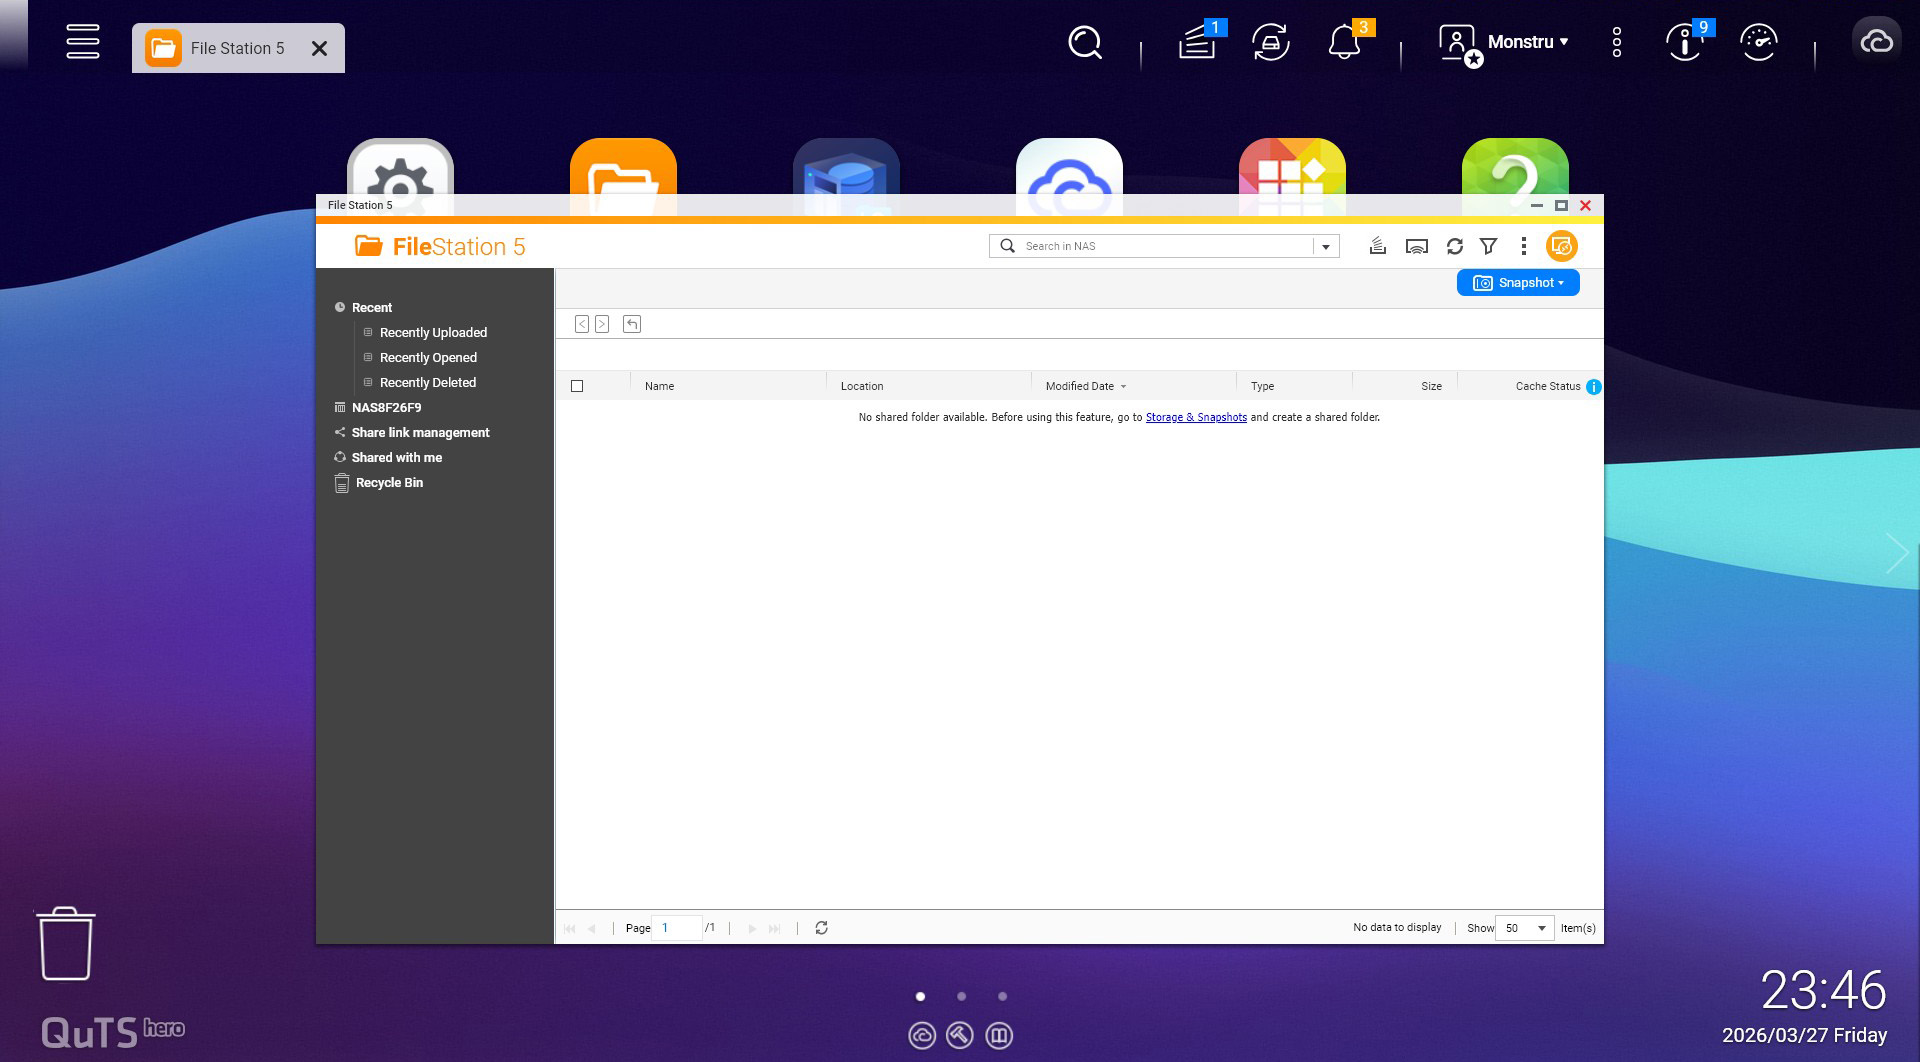
Task: Click the go-up parent folder icon
Action: point(631,324)
